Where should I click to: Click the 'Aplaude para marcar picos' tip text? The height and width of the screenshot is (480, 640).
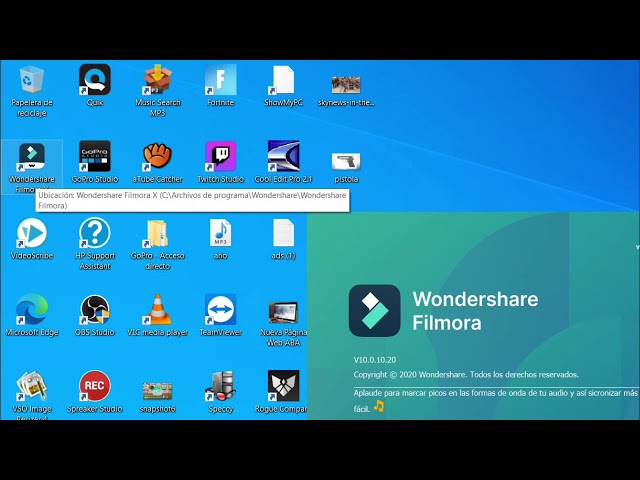point(496,400)
